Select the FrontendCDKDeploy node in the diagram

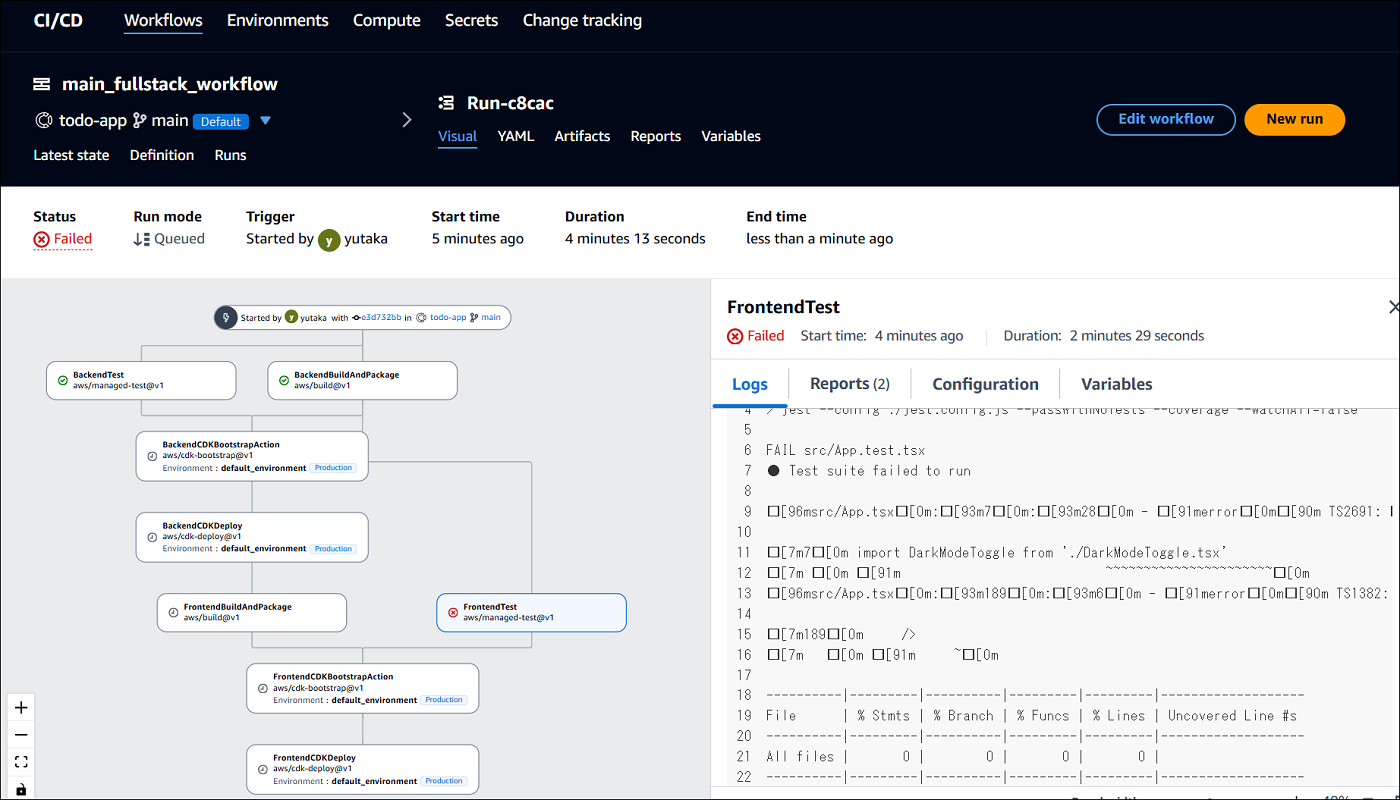tap(362, 769)
